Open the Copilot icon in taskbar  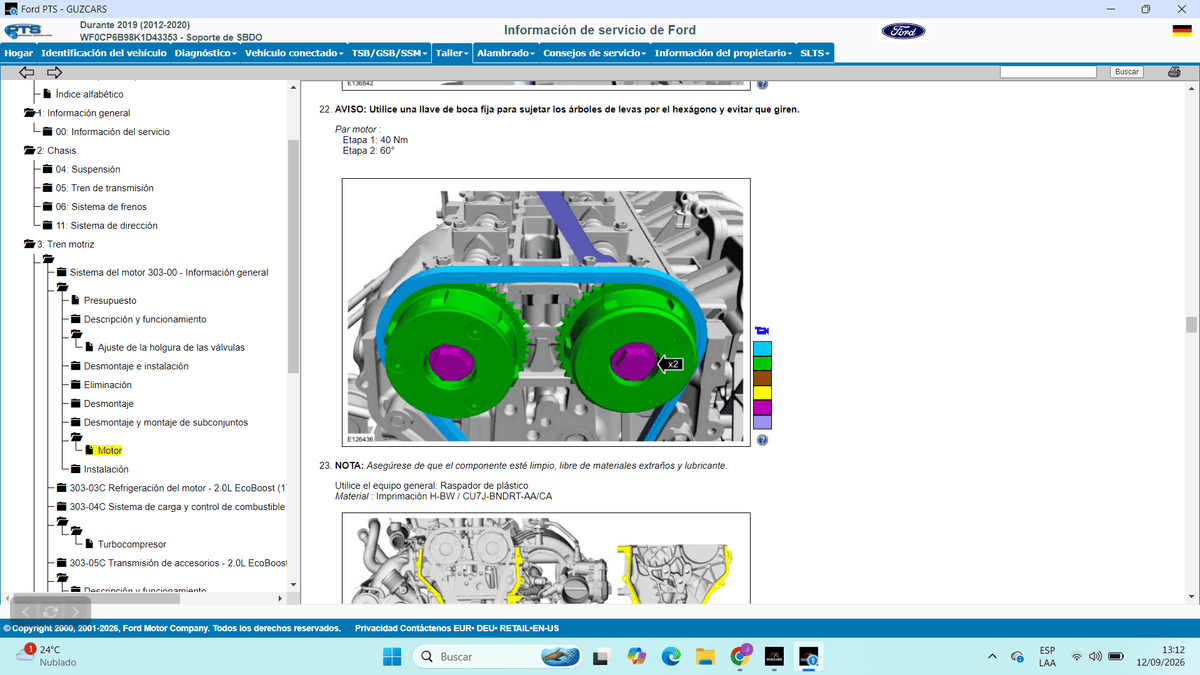click(x=636, y=656)
